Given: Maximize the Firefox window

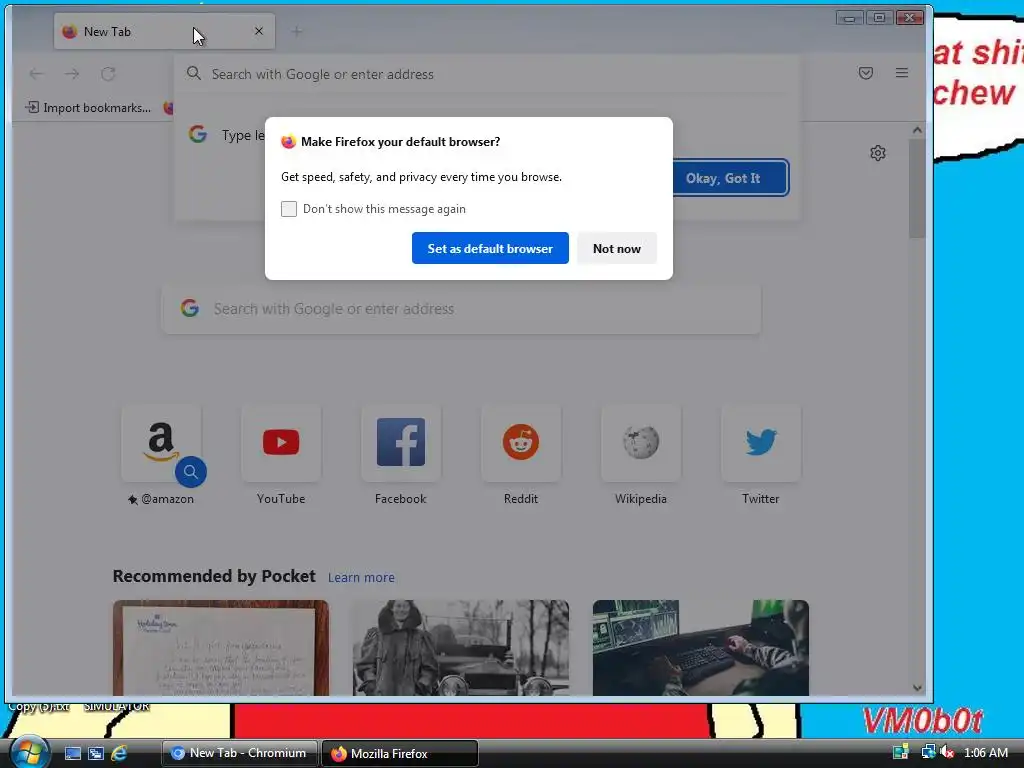Looking at the screenshot, I should [x=879, y=18].
